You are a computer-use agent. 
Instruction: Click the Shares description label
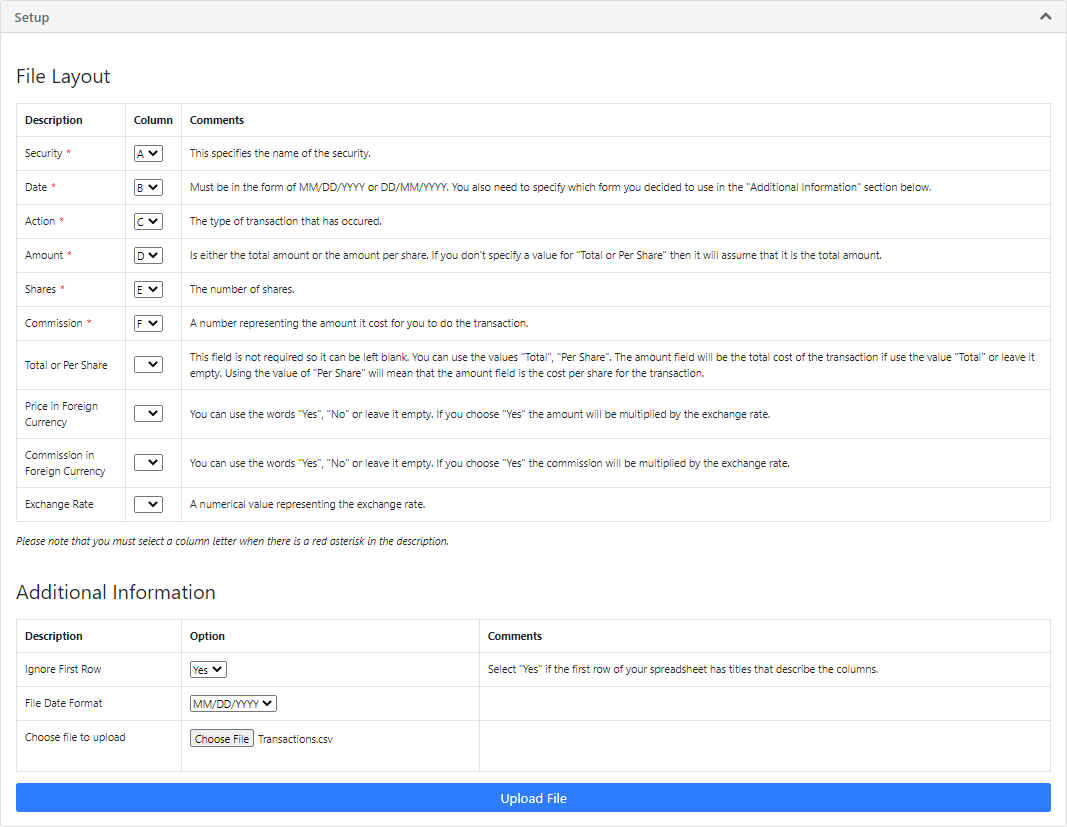41,289
